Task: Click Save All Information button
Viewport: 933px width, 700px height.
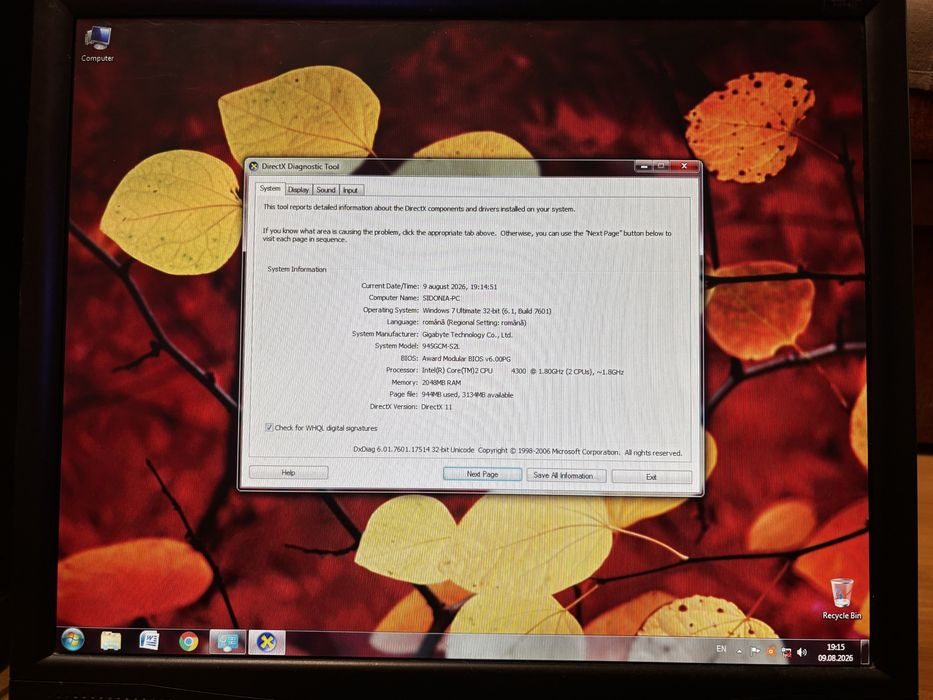Action: tap(566, 476)
